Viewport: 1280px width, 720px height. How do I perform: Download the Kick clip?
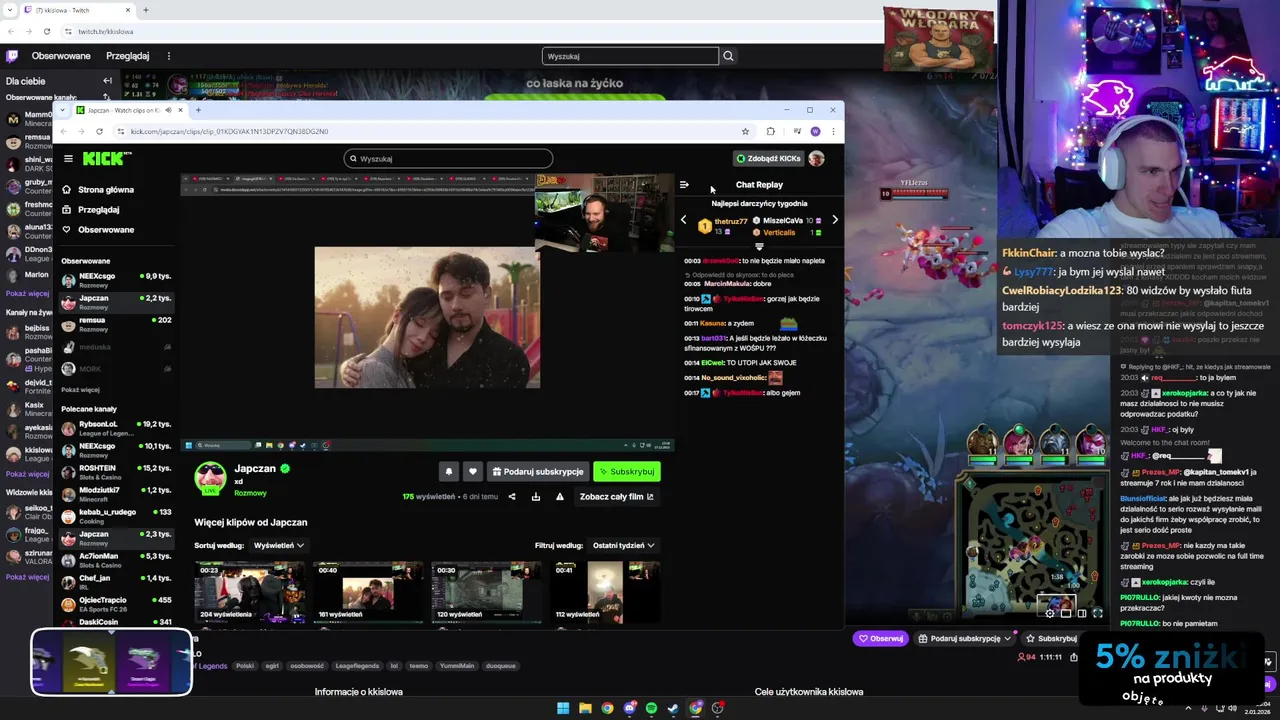(536, 496)
